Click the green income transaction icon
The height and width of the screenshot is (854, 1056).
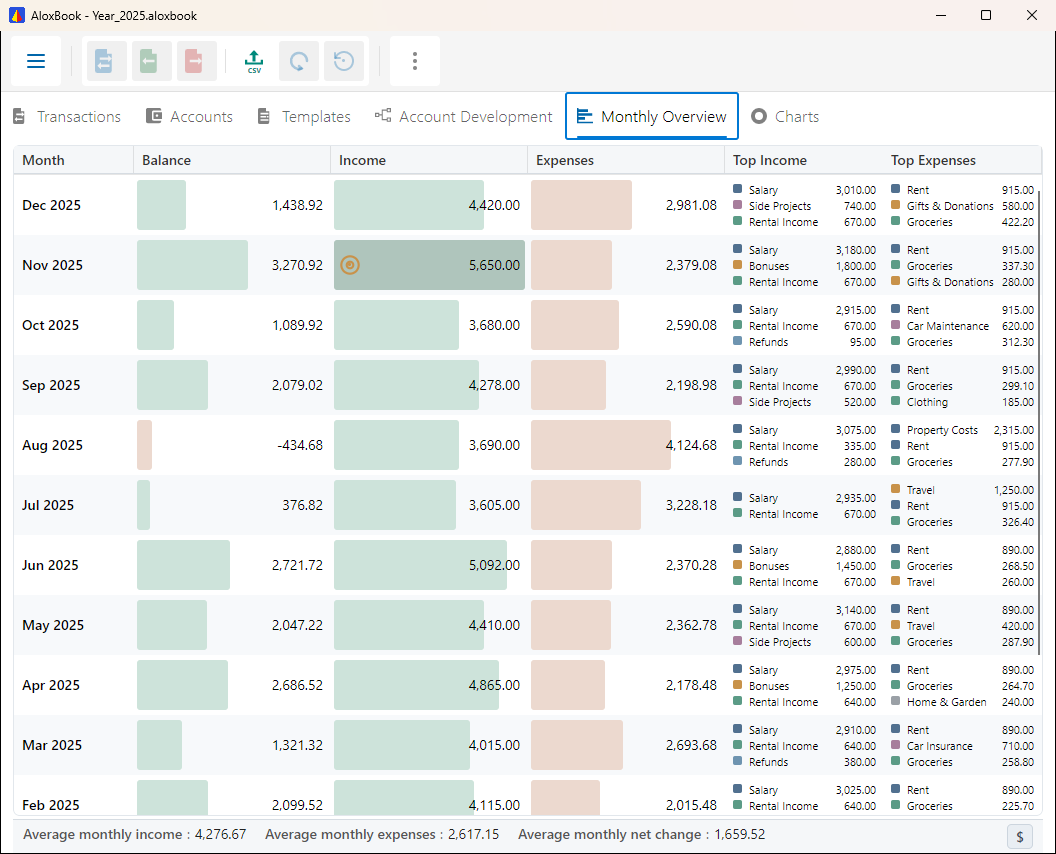tap(152, 61)
